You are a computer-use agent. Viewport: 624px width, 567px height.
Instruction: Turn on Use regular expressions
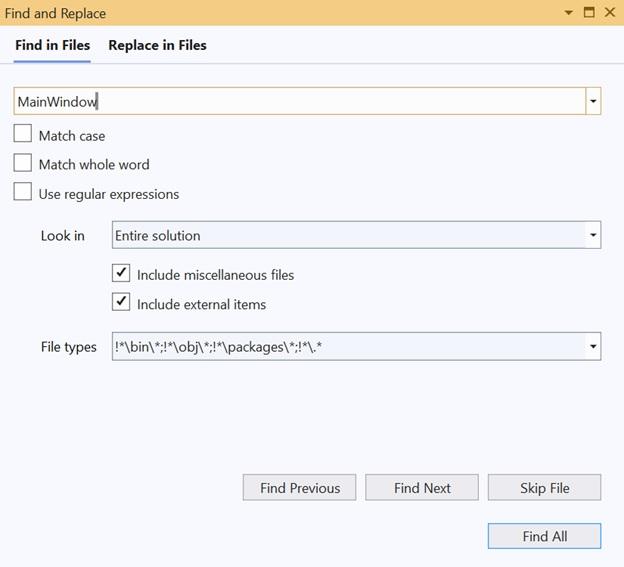[23, 192]
